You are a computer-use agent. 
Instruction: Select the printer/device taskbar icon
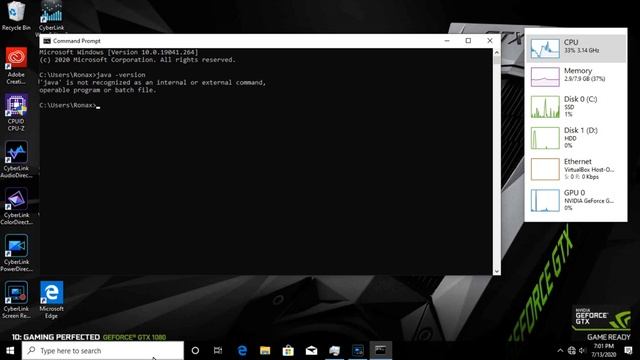point(334,351)
